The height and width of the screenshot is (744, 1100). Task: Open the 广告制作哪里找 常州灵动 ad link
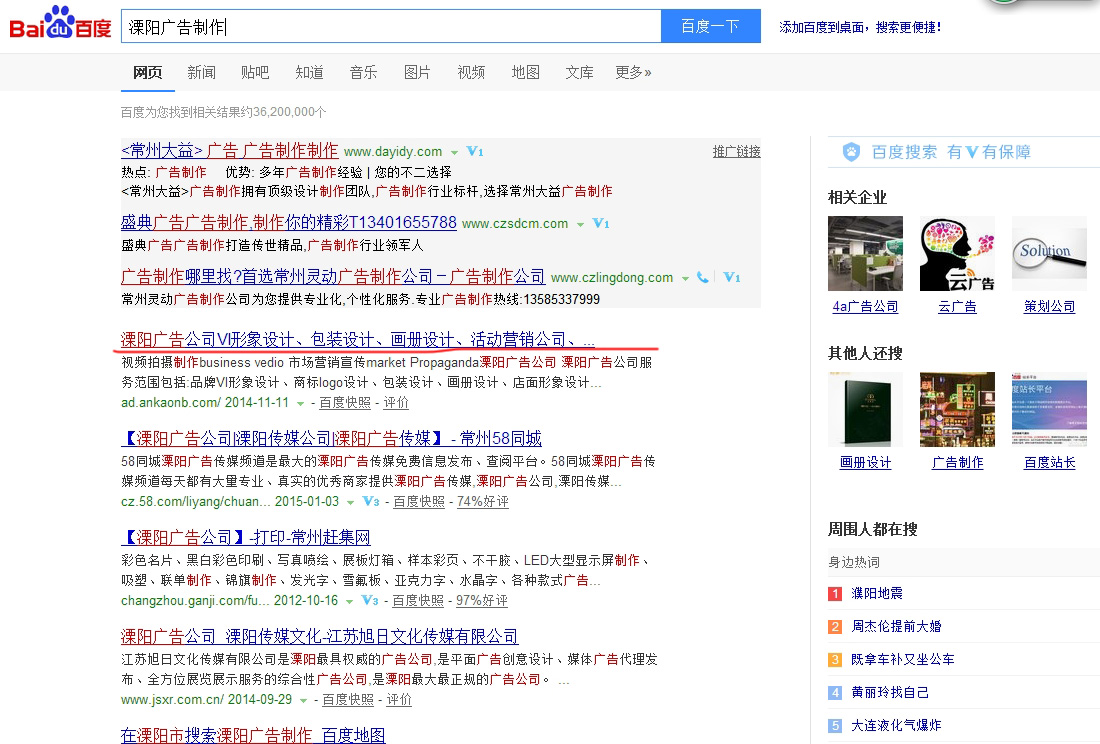click(x=333, y=277)
